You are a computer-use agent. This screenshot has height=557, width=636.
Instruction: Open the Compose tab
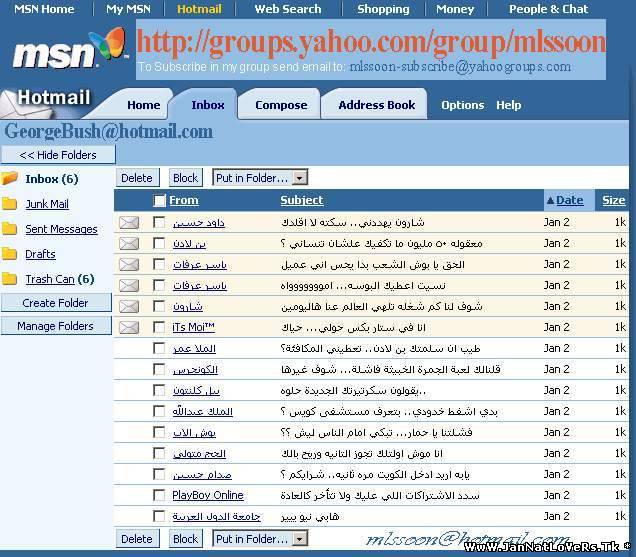click(281, 105)
